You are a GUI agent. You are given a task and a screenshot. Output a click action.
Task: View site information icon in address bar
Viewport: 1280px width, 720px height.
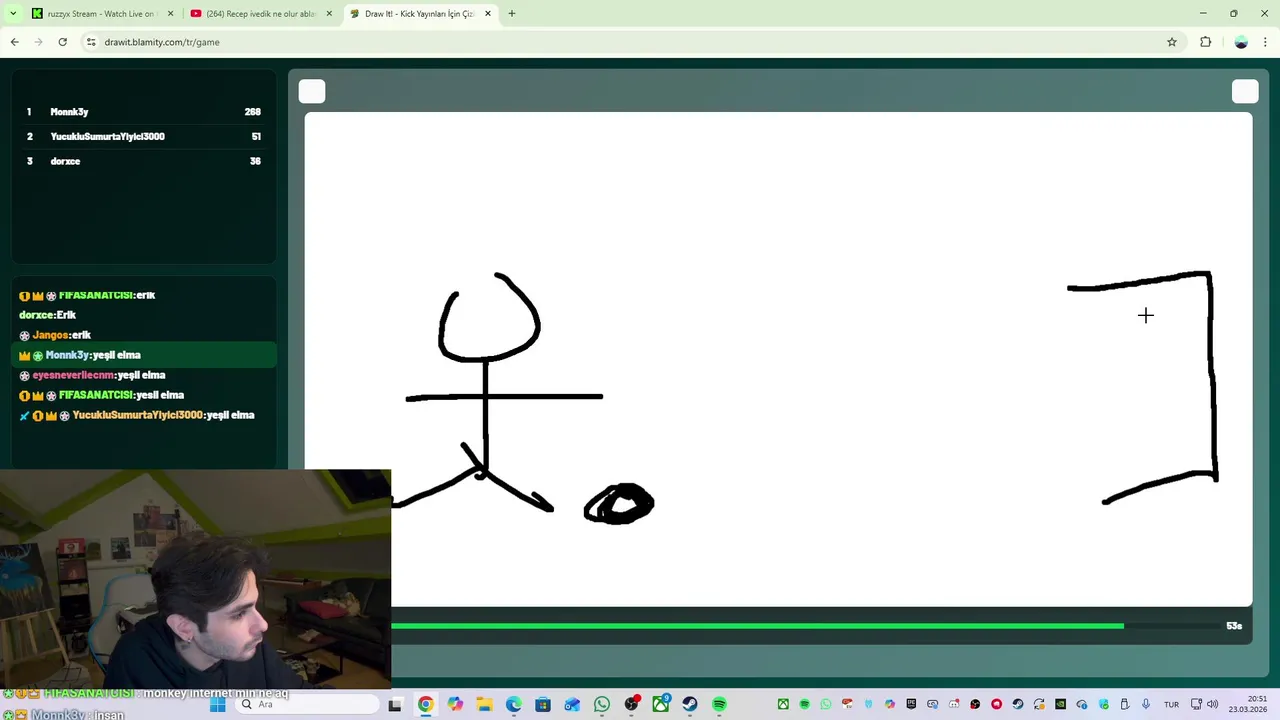tap(91, 42)
